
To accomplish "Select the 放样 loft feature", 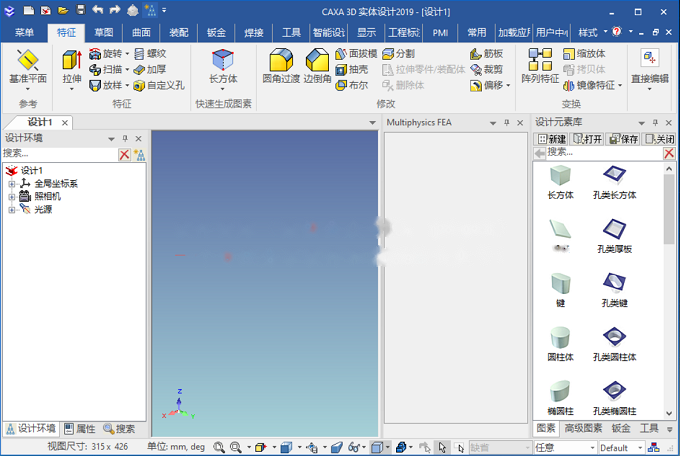I will (106, 85).
